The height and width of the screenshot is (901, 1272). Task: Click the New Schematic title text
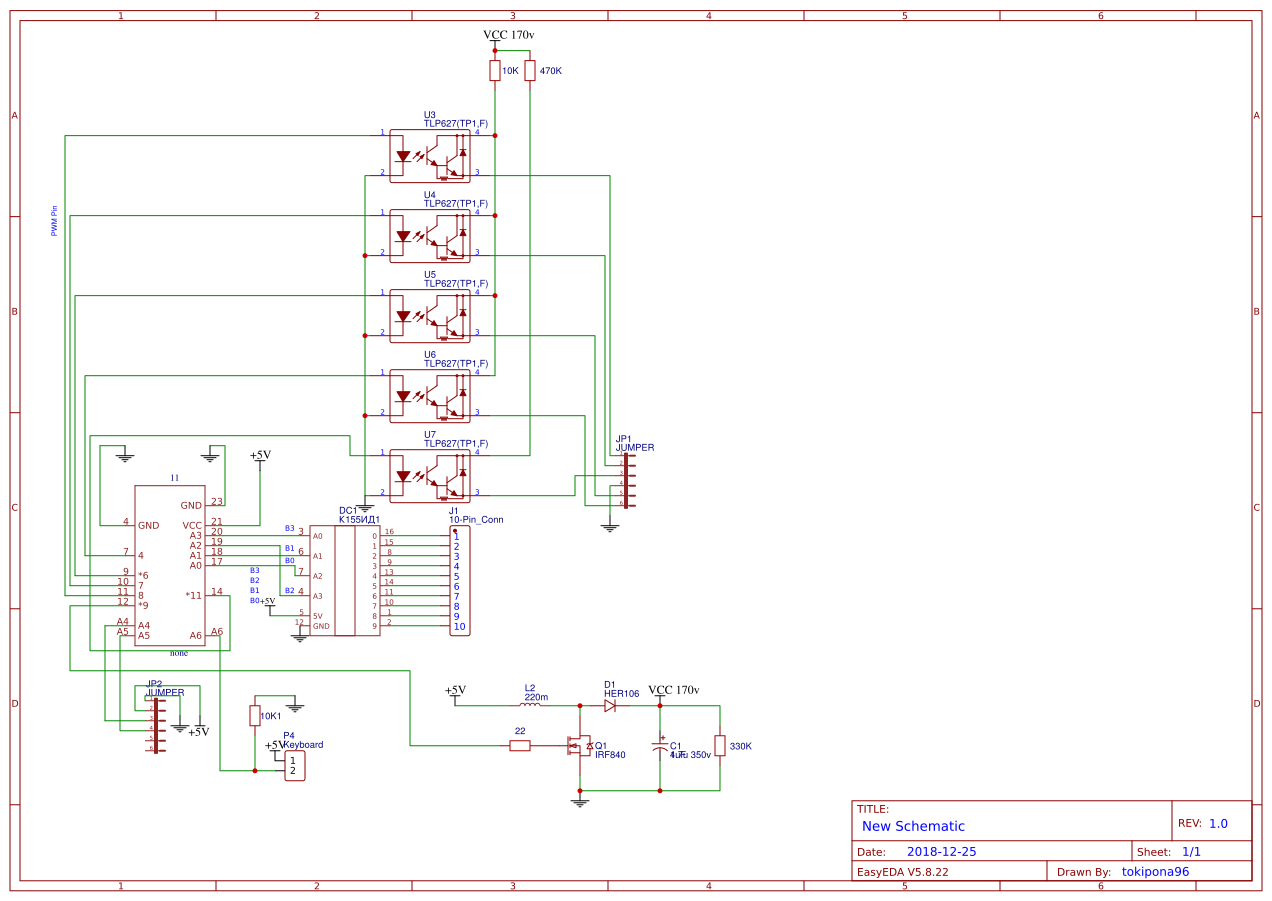coord(913,826)
